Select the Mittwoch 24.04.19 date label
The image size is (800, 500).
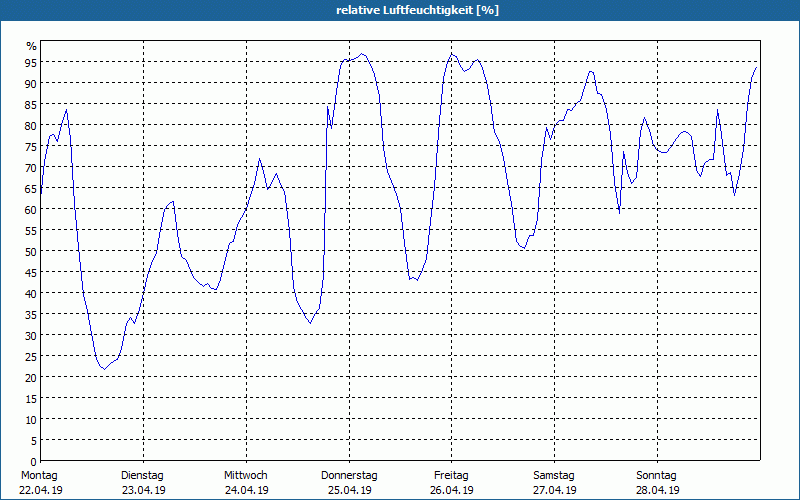pyautogui.click(x=246, y=483)
